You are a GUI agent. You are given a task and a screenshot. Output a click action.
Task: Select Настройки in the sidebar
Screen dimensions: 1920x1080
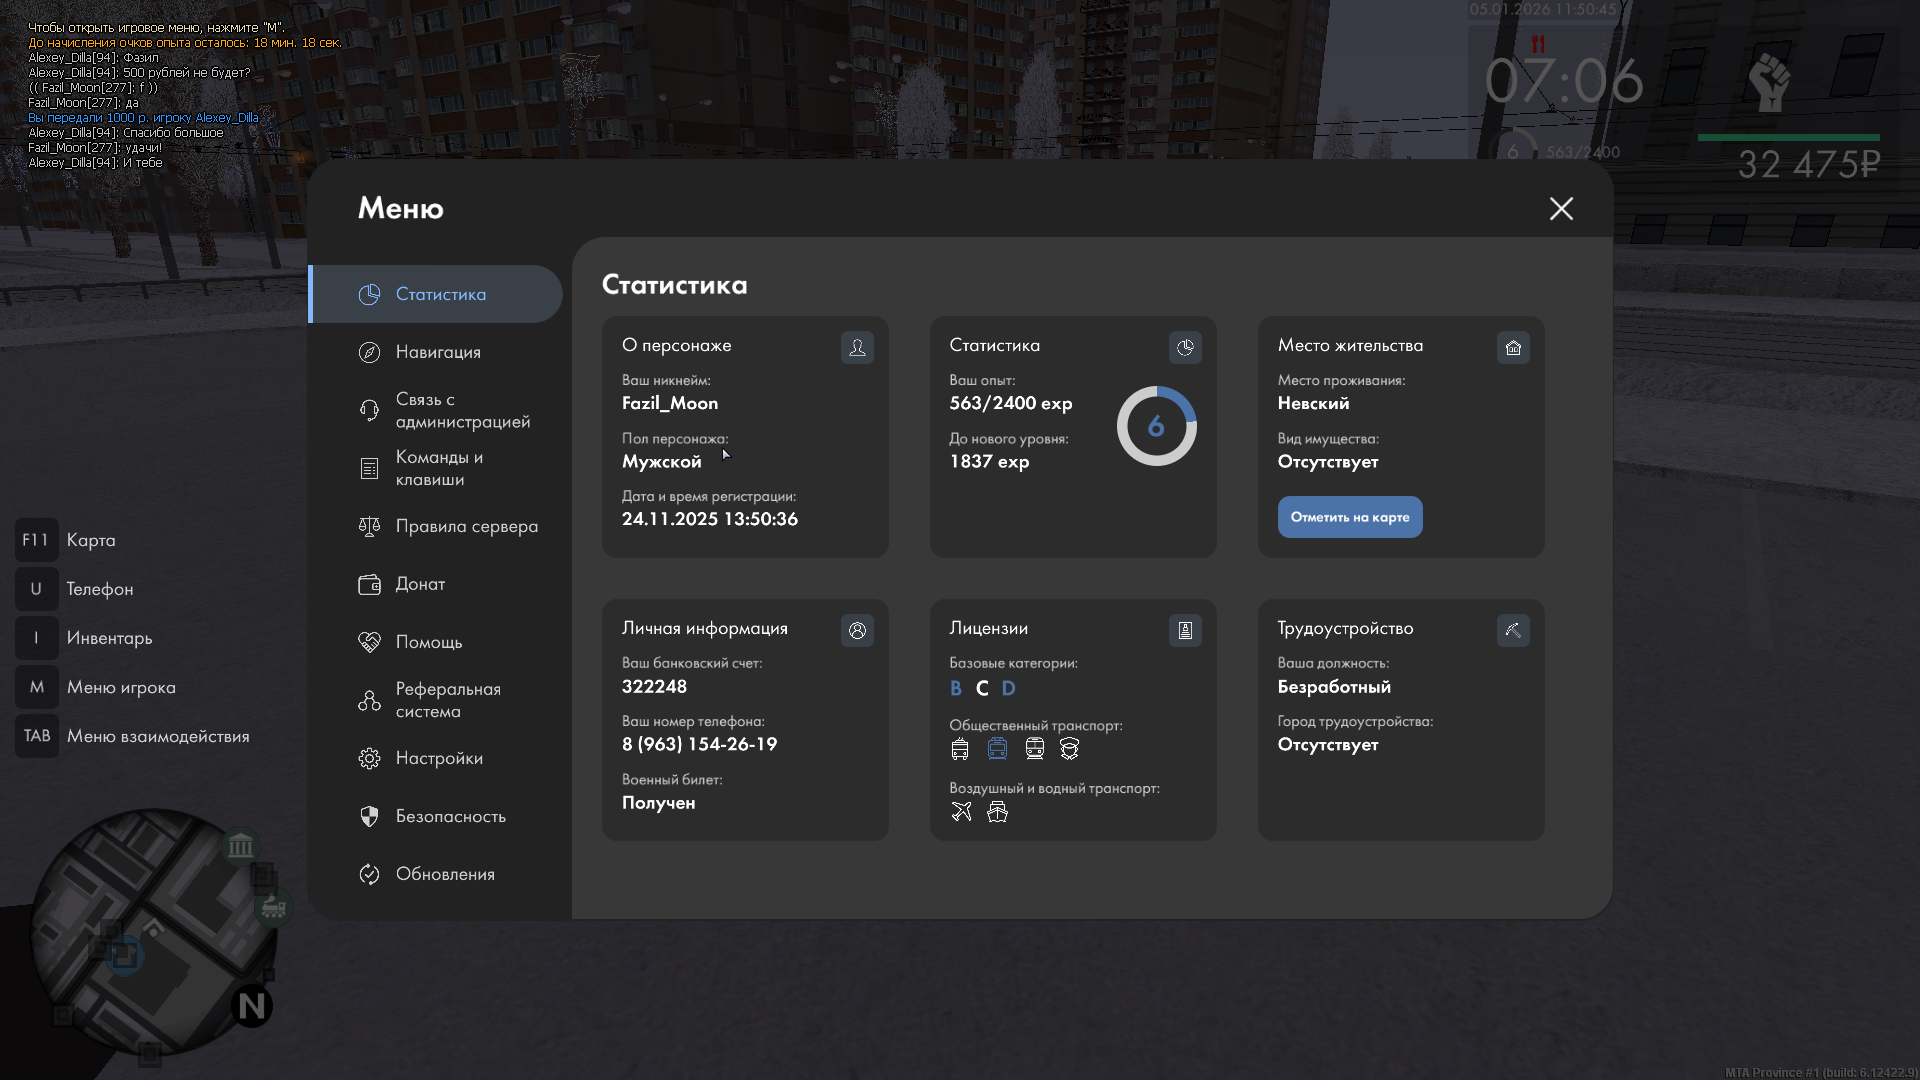(439, 758)
